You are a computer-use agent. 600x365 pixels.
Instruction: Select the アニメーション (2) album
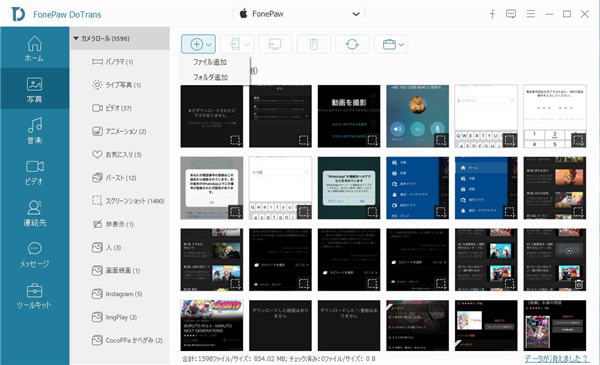[x=120, y=131]
